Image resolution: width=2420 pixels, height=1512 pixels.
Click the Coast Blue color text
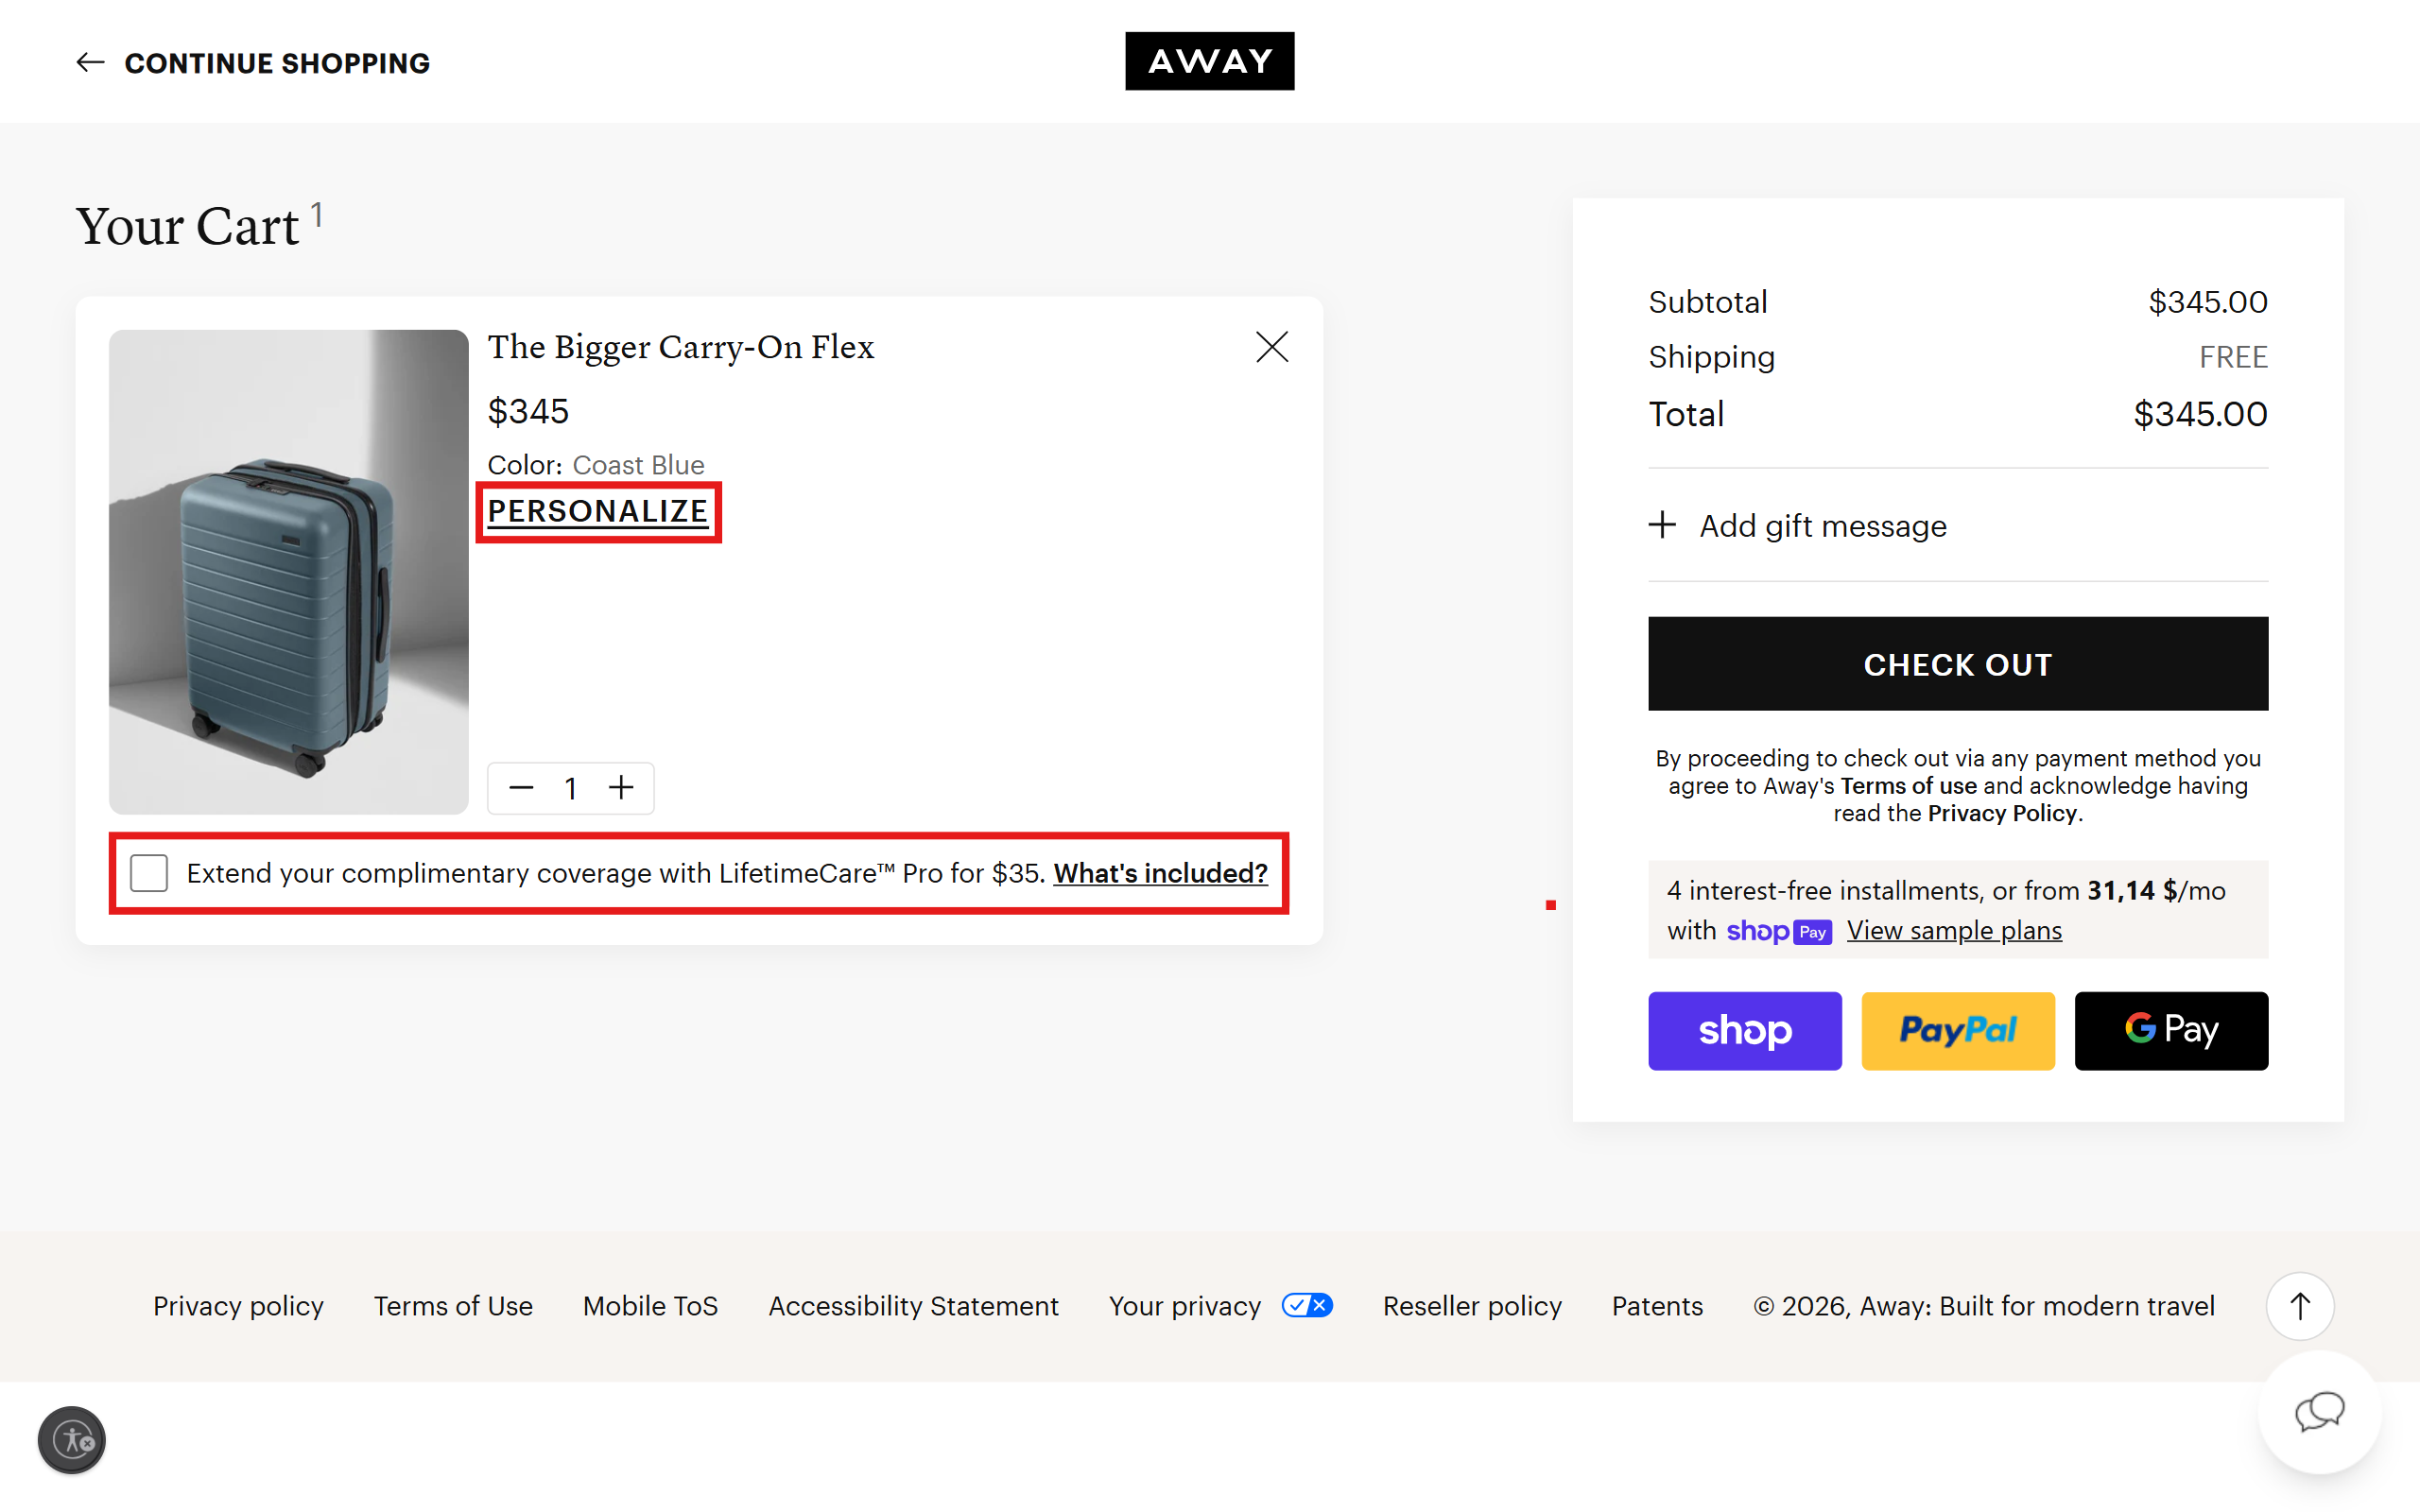pyautogui.click(x=638, y=465)
